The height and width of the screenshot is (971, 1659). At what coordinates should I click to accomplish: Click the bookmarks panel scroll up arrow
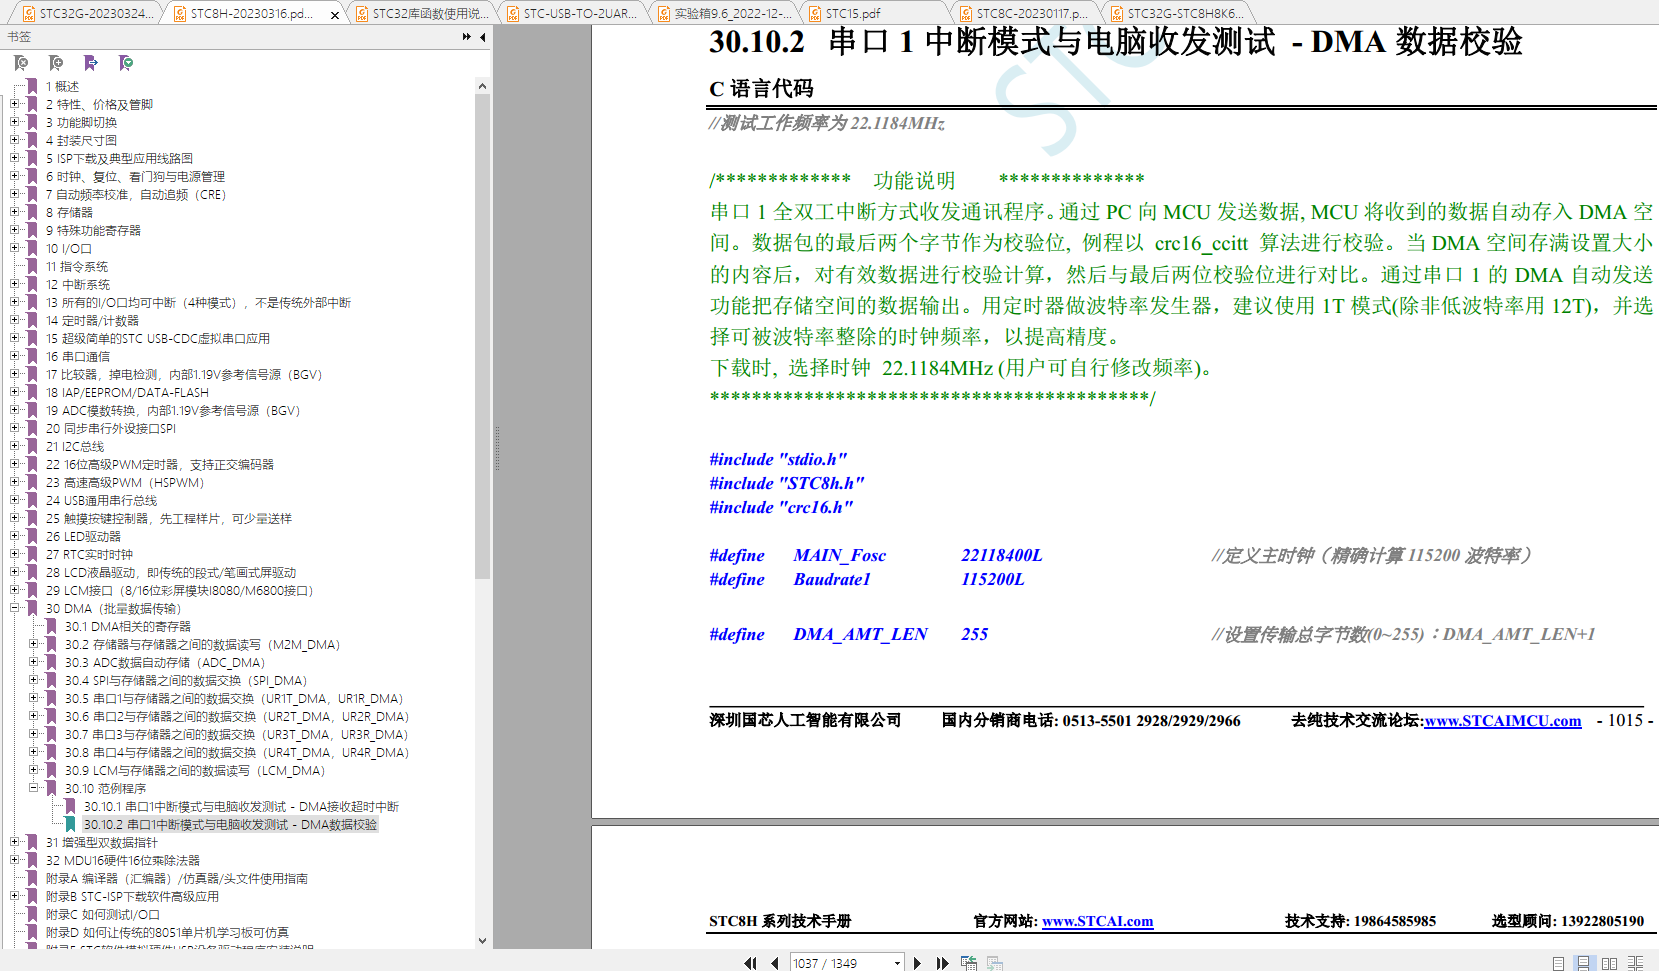coord(482,86)
